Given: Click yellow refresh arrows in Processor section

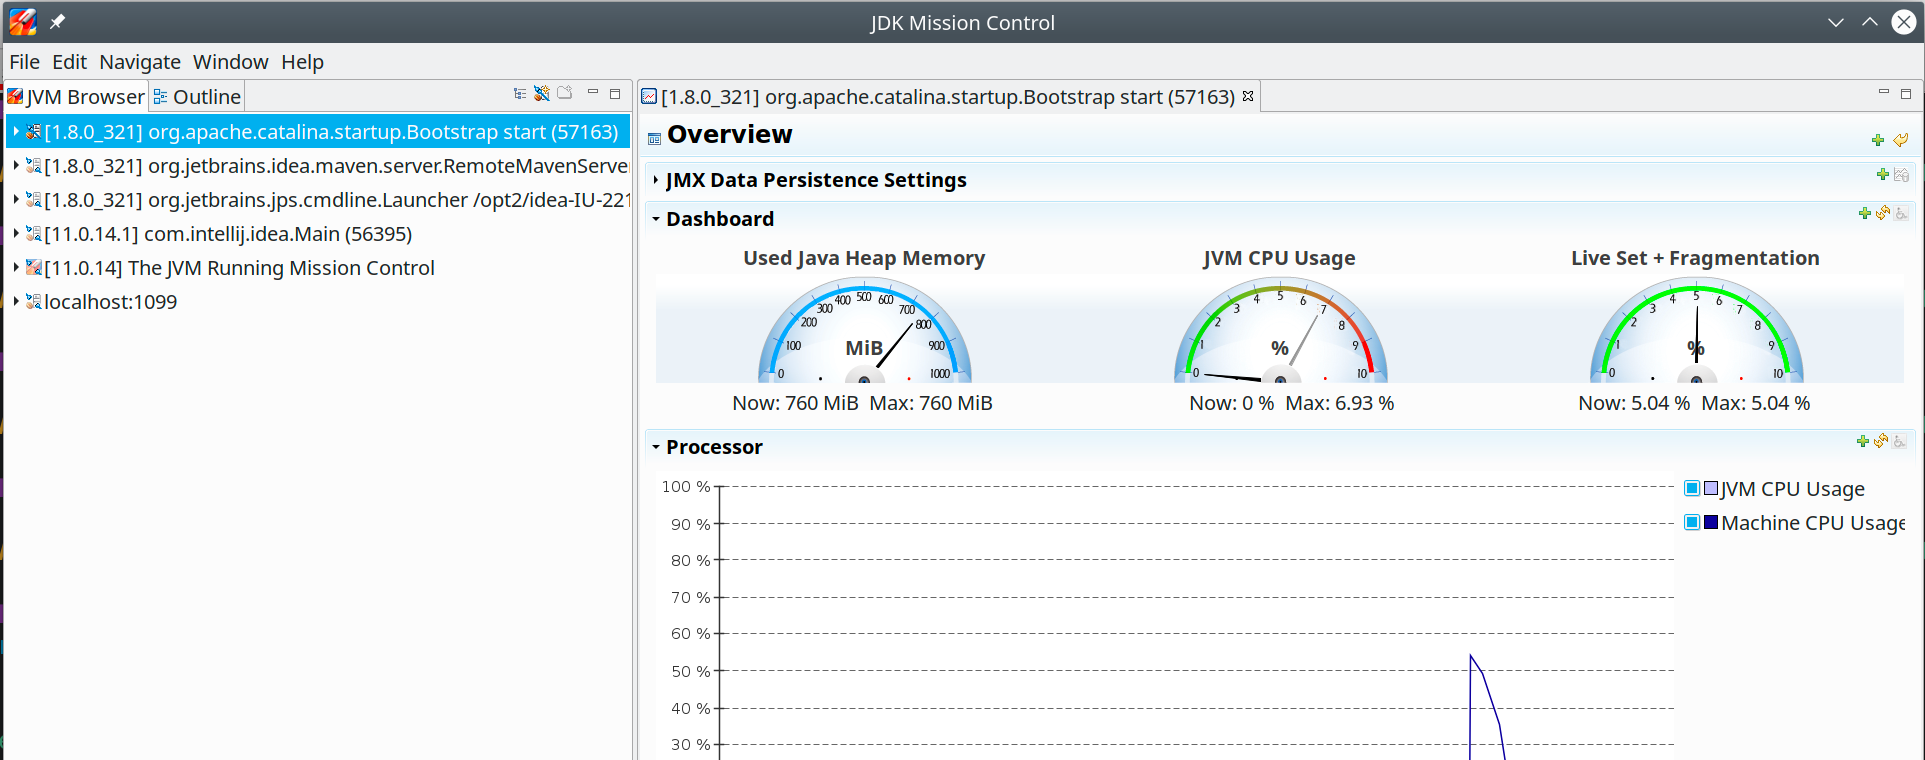Looking at the screenshot, I should click(1881, 441).
